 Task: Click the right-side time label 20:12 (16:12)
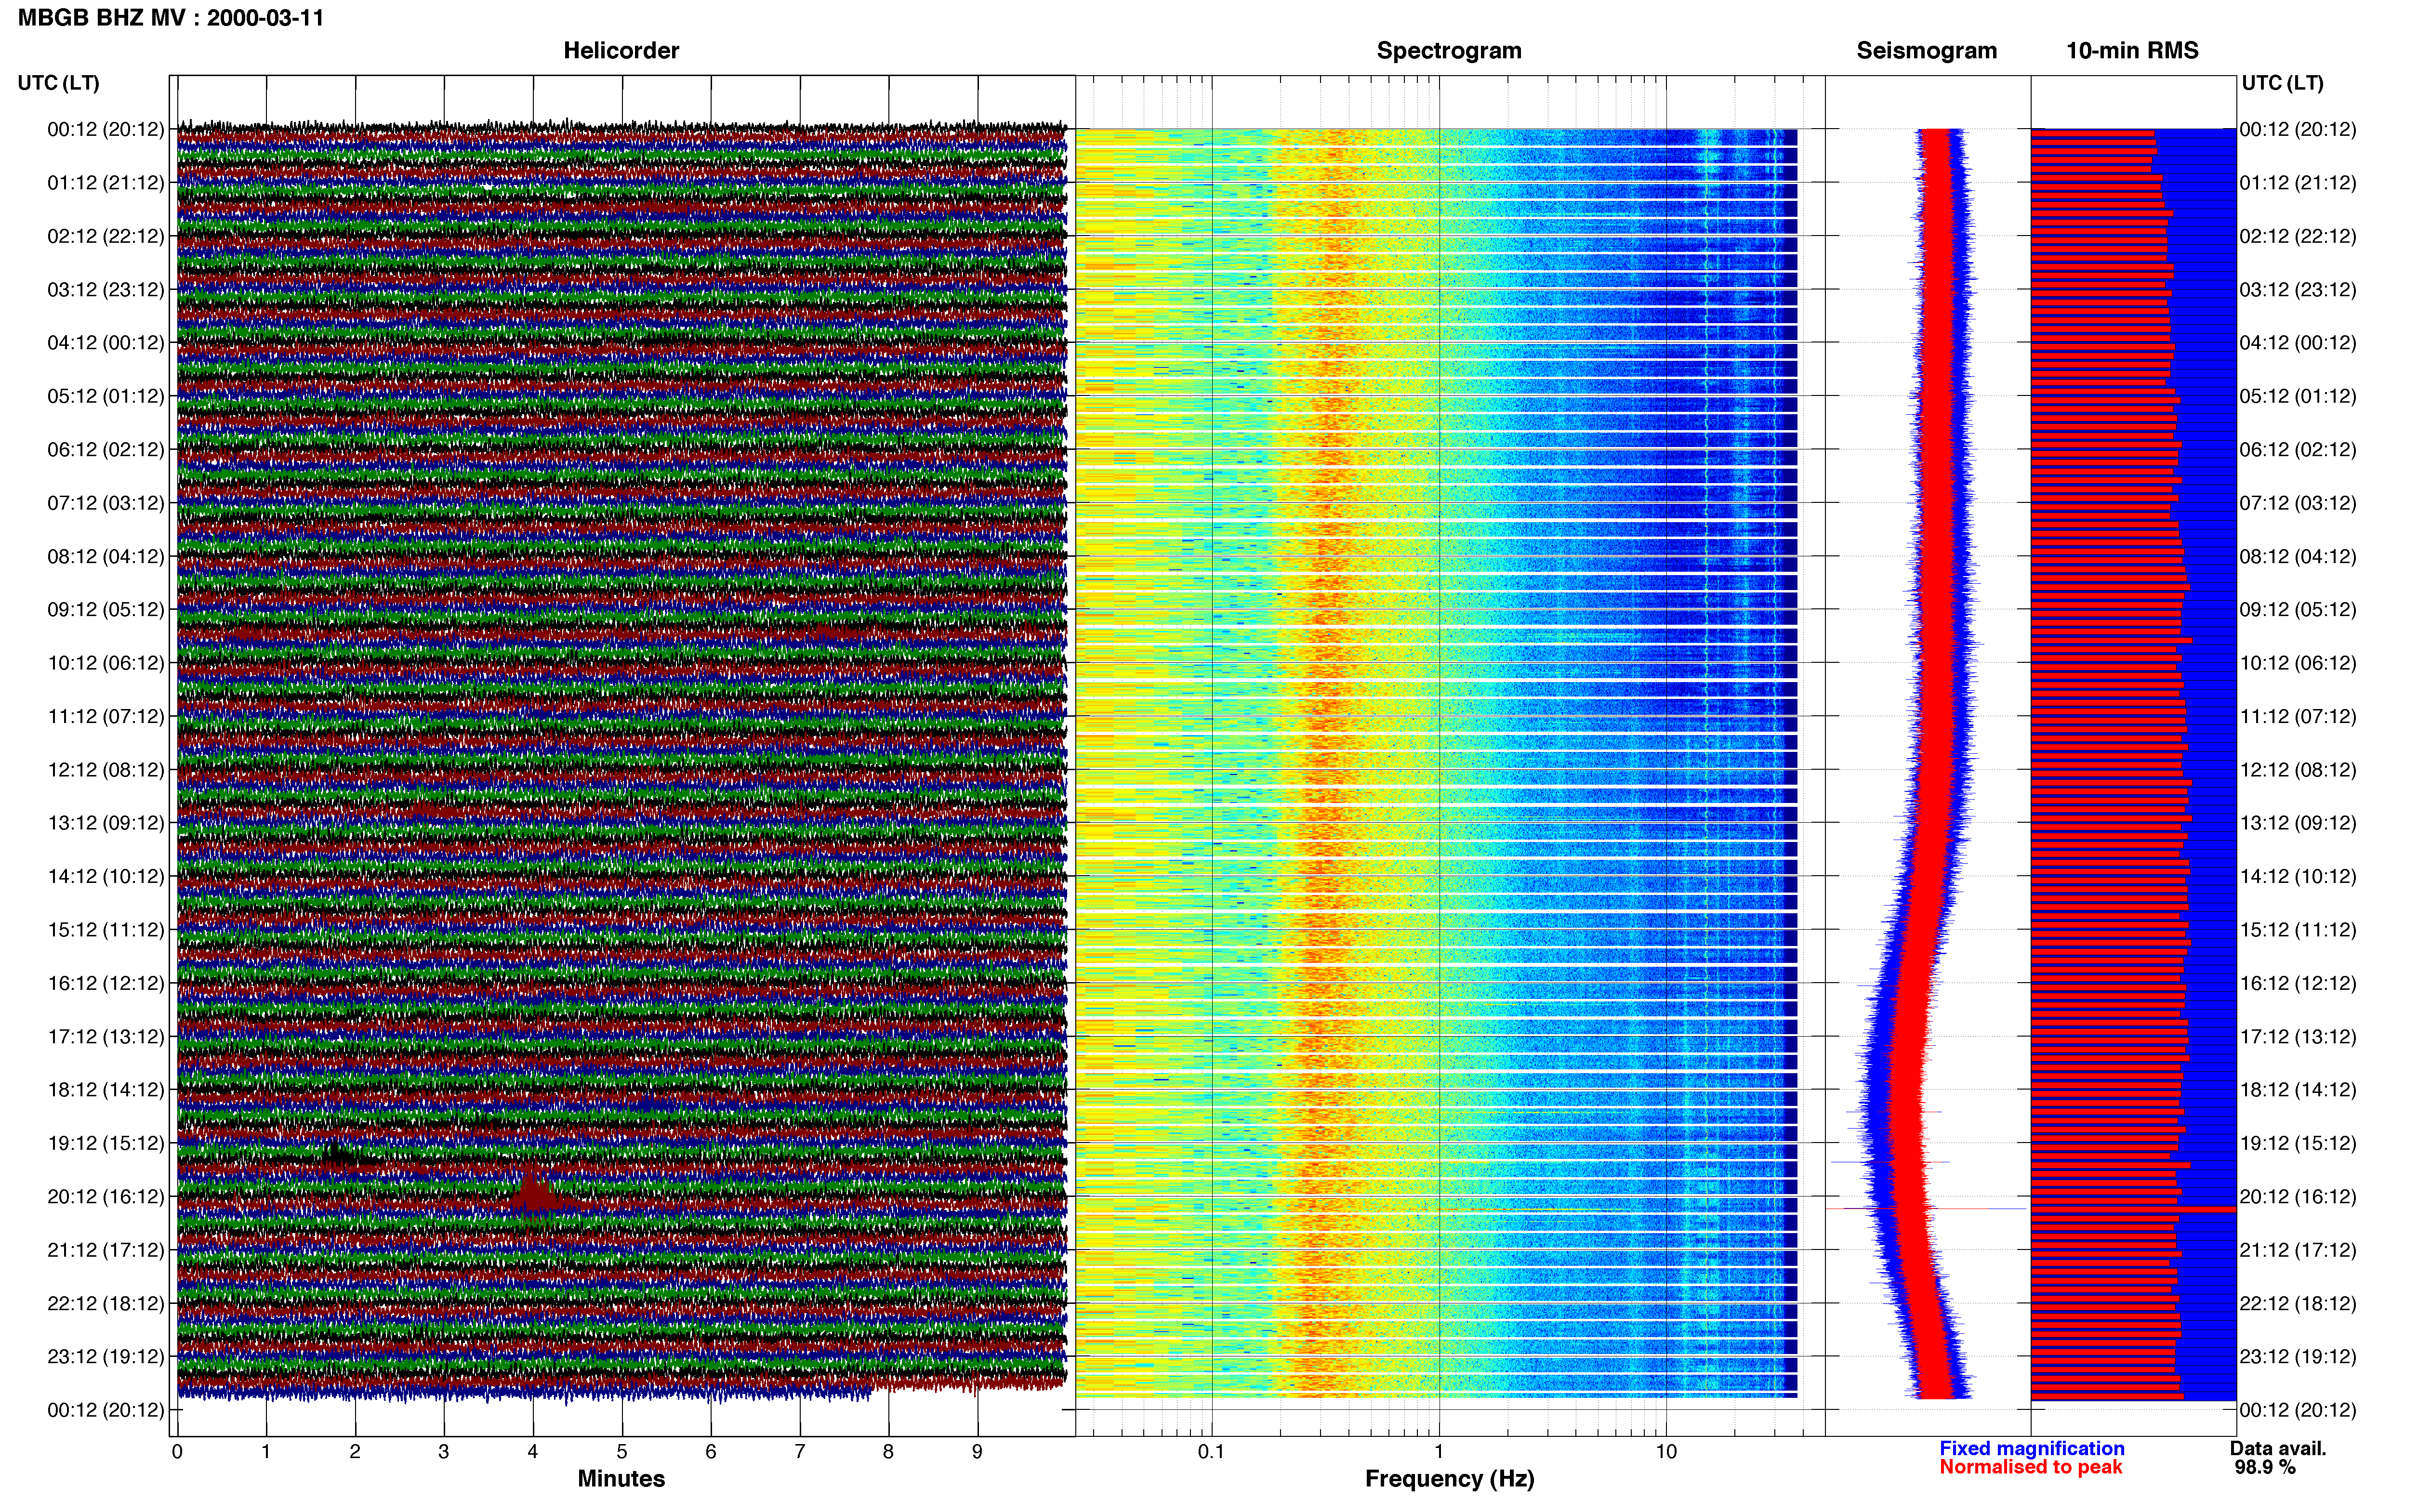2298,1196
